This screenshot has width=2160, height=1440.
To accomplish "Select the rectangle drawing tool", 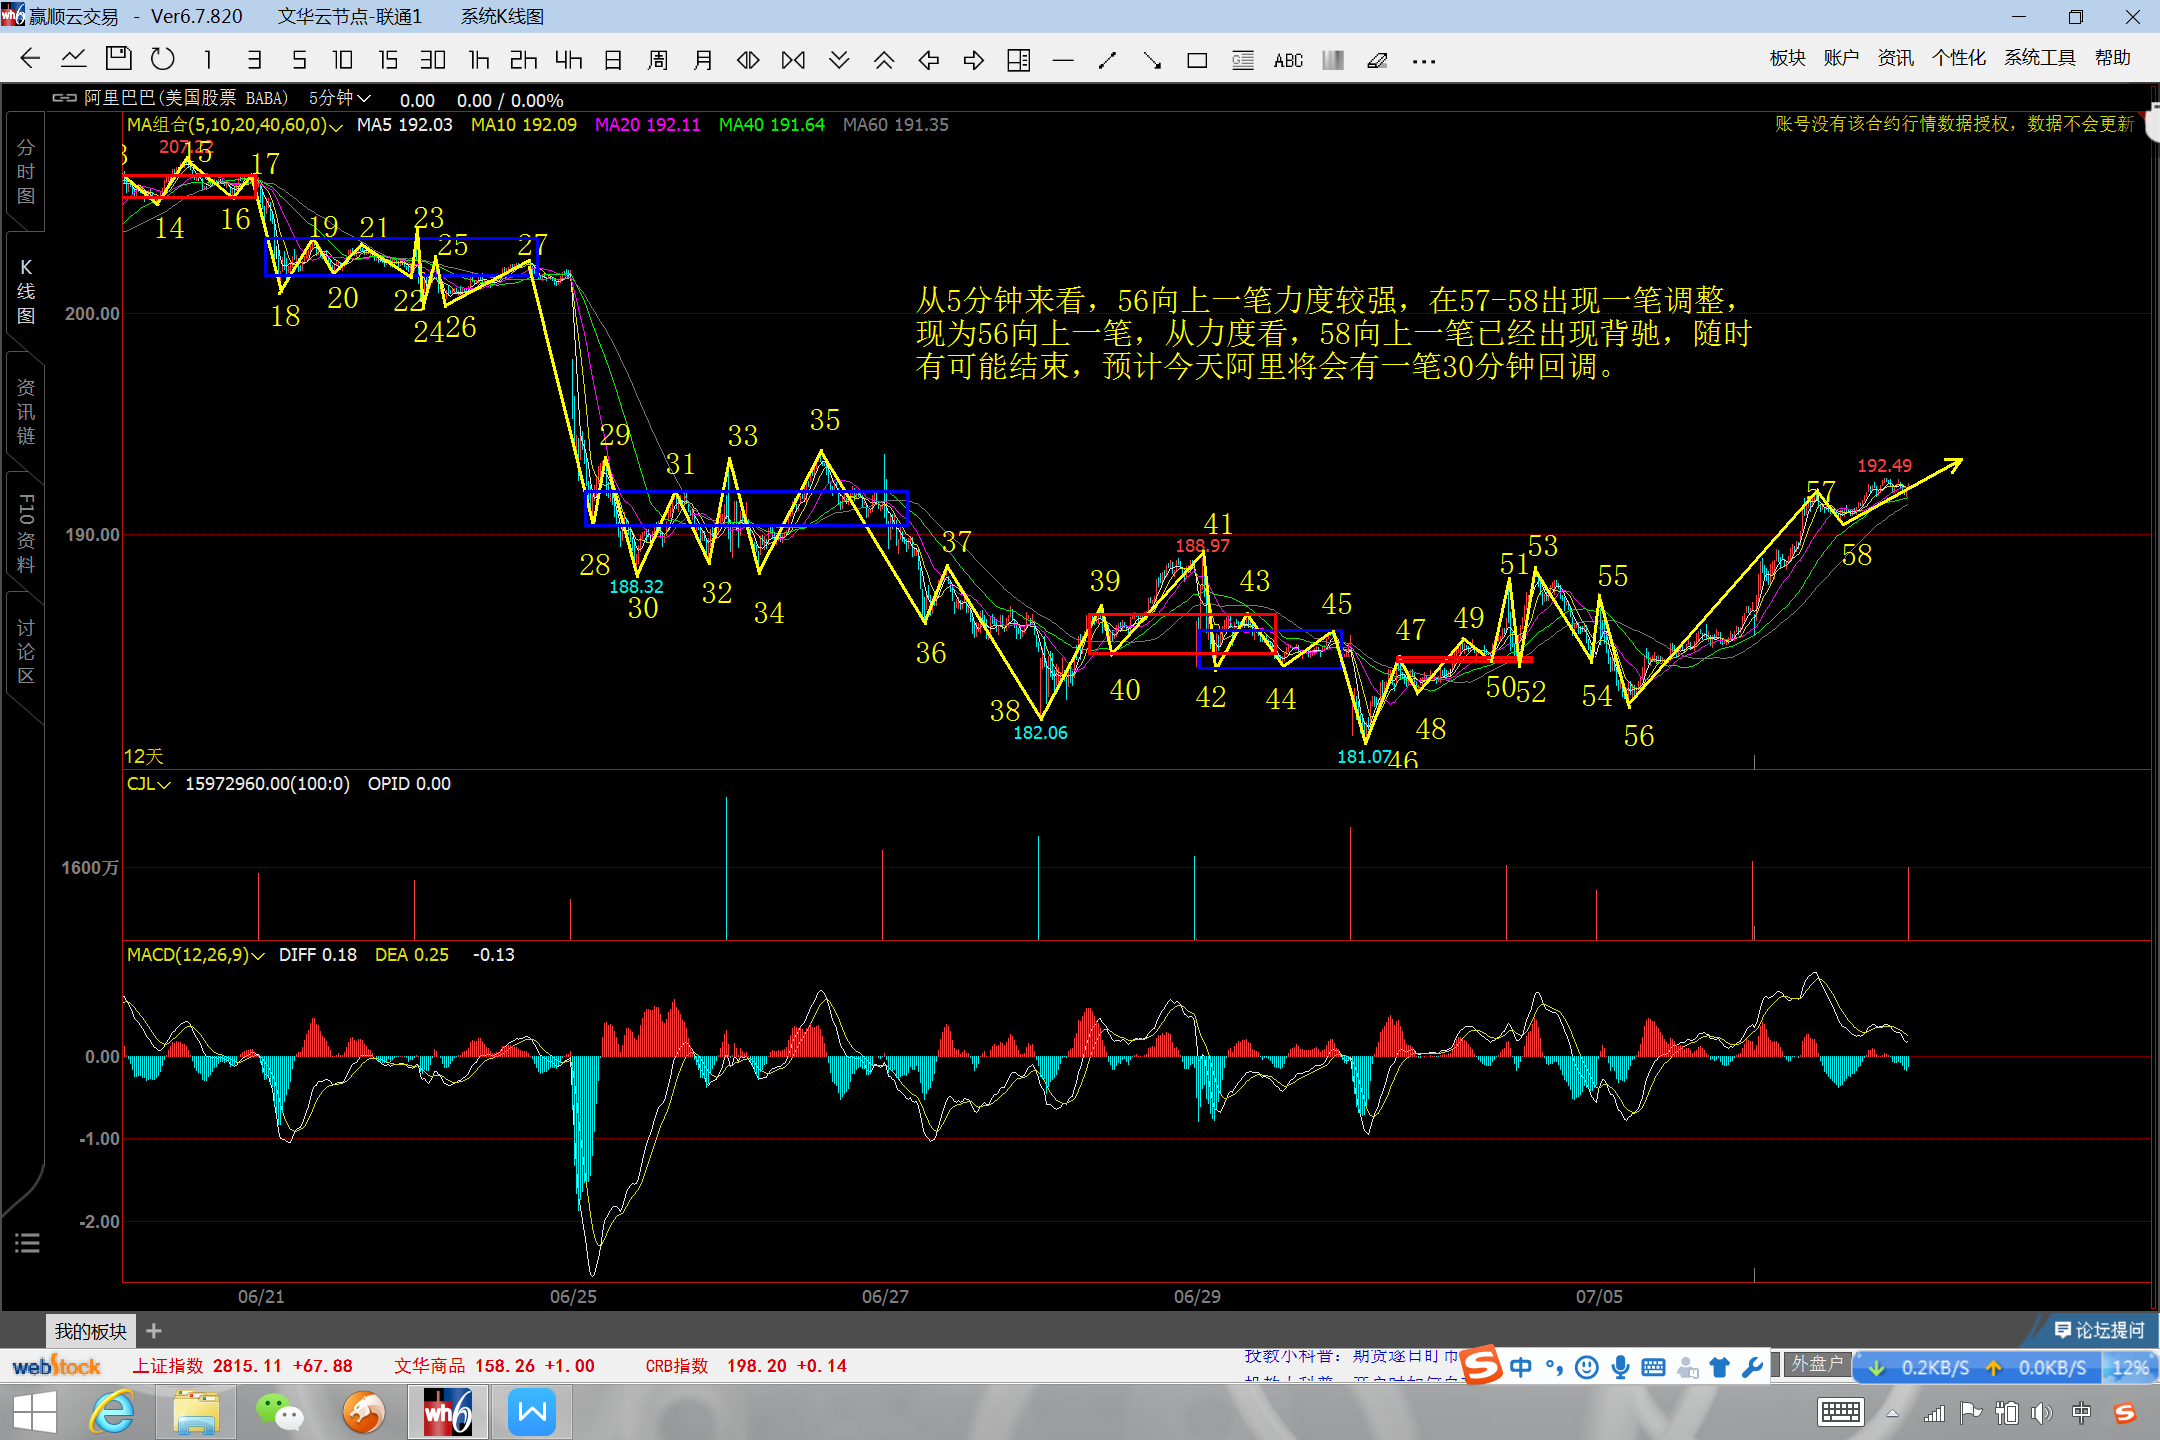I will [1197, 60].
